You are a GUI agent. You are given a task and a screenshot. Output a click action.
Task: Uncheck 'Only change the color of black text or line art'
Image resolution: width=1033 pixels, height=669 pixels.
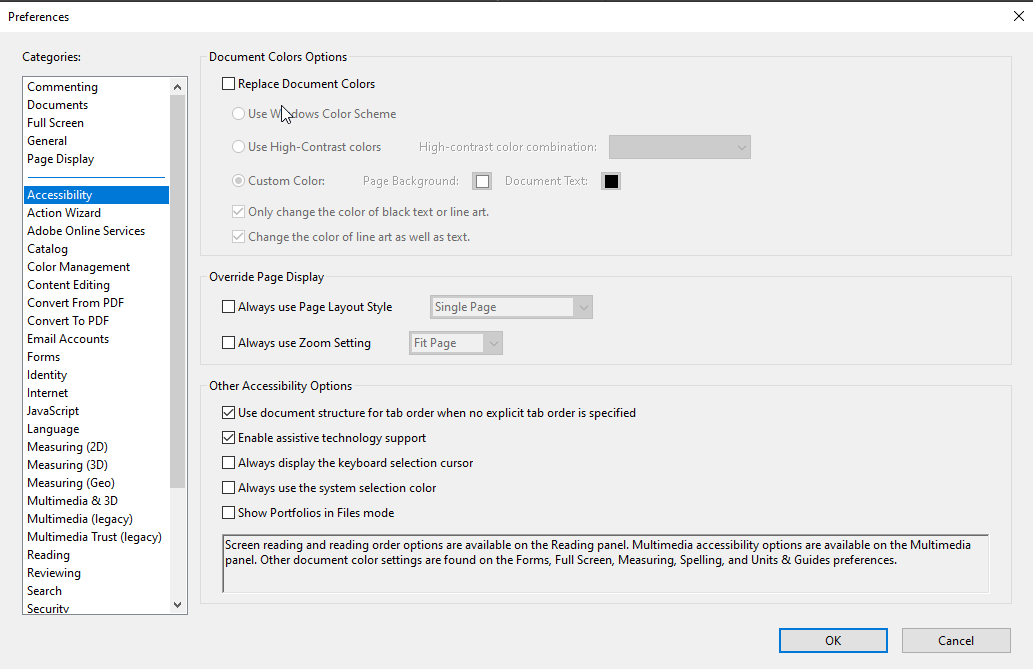(x=238, y=211)
